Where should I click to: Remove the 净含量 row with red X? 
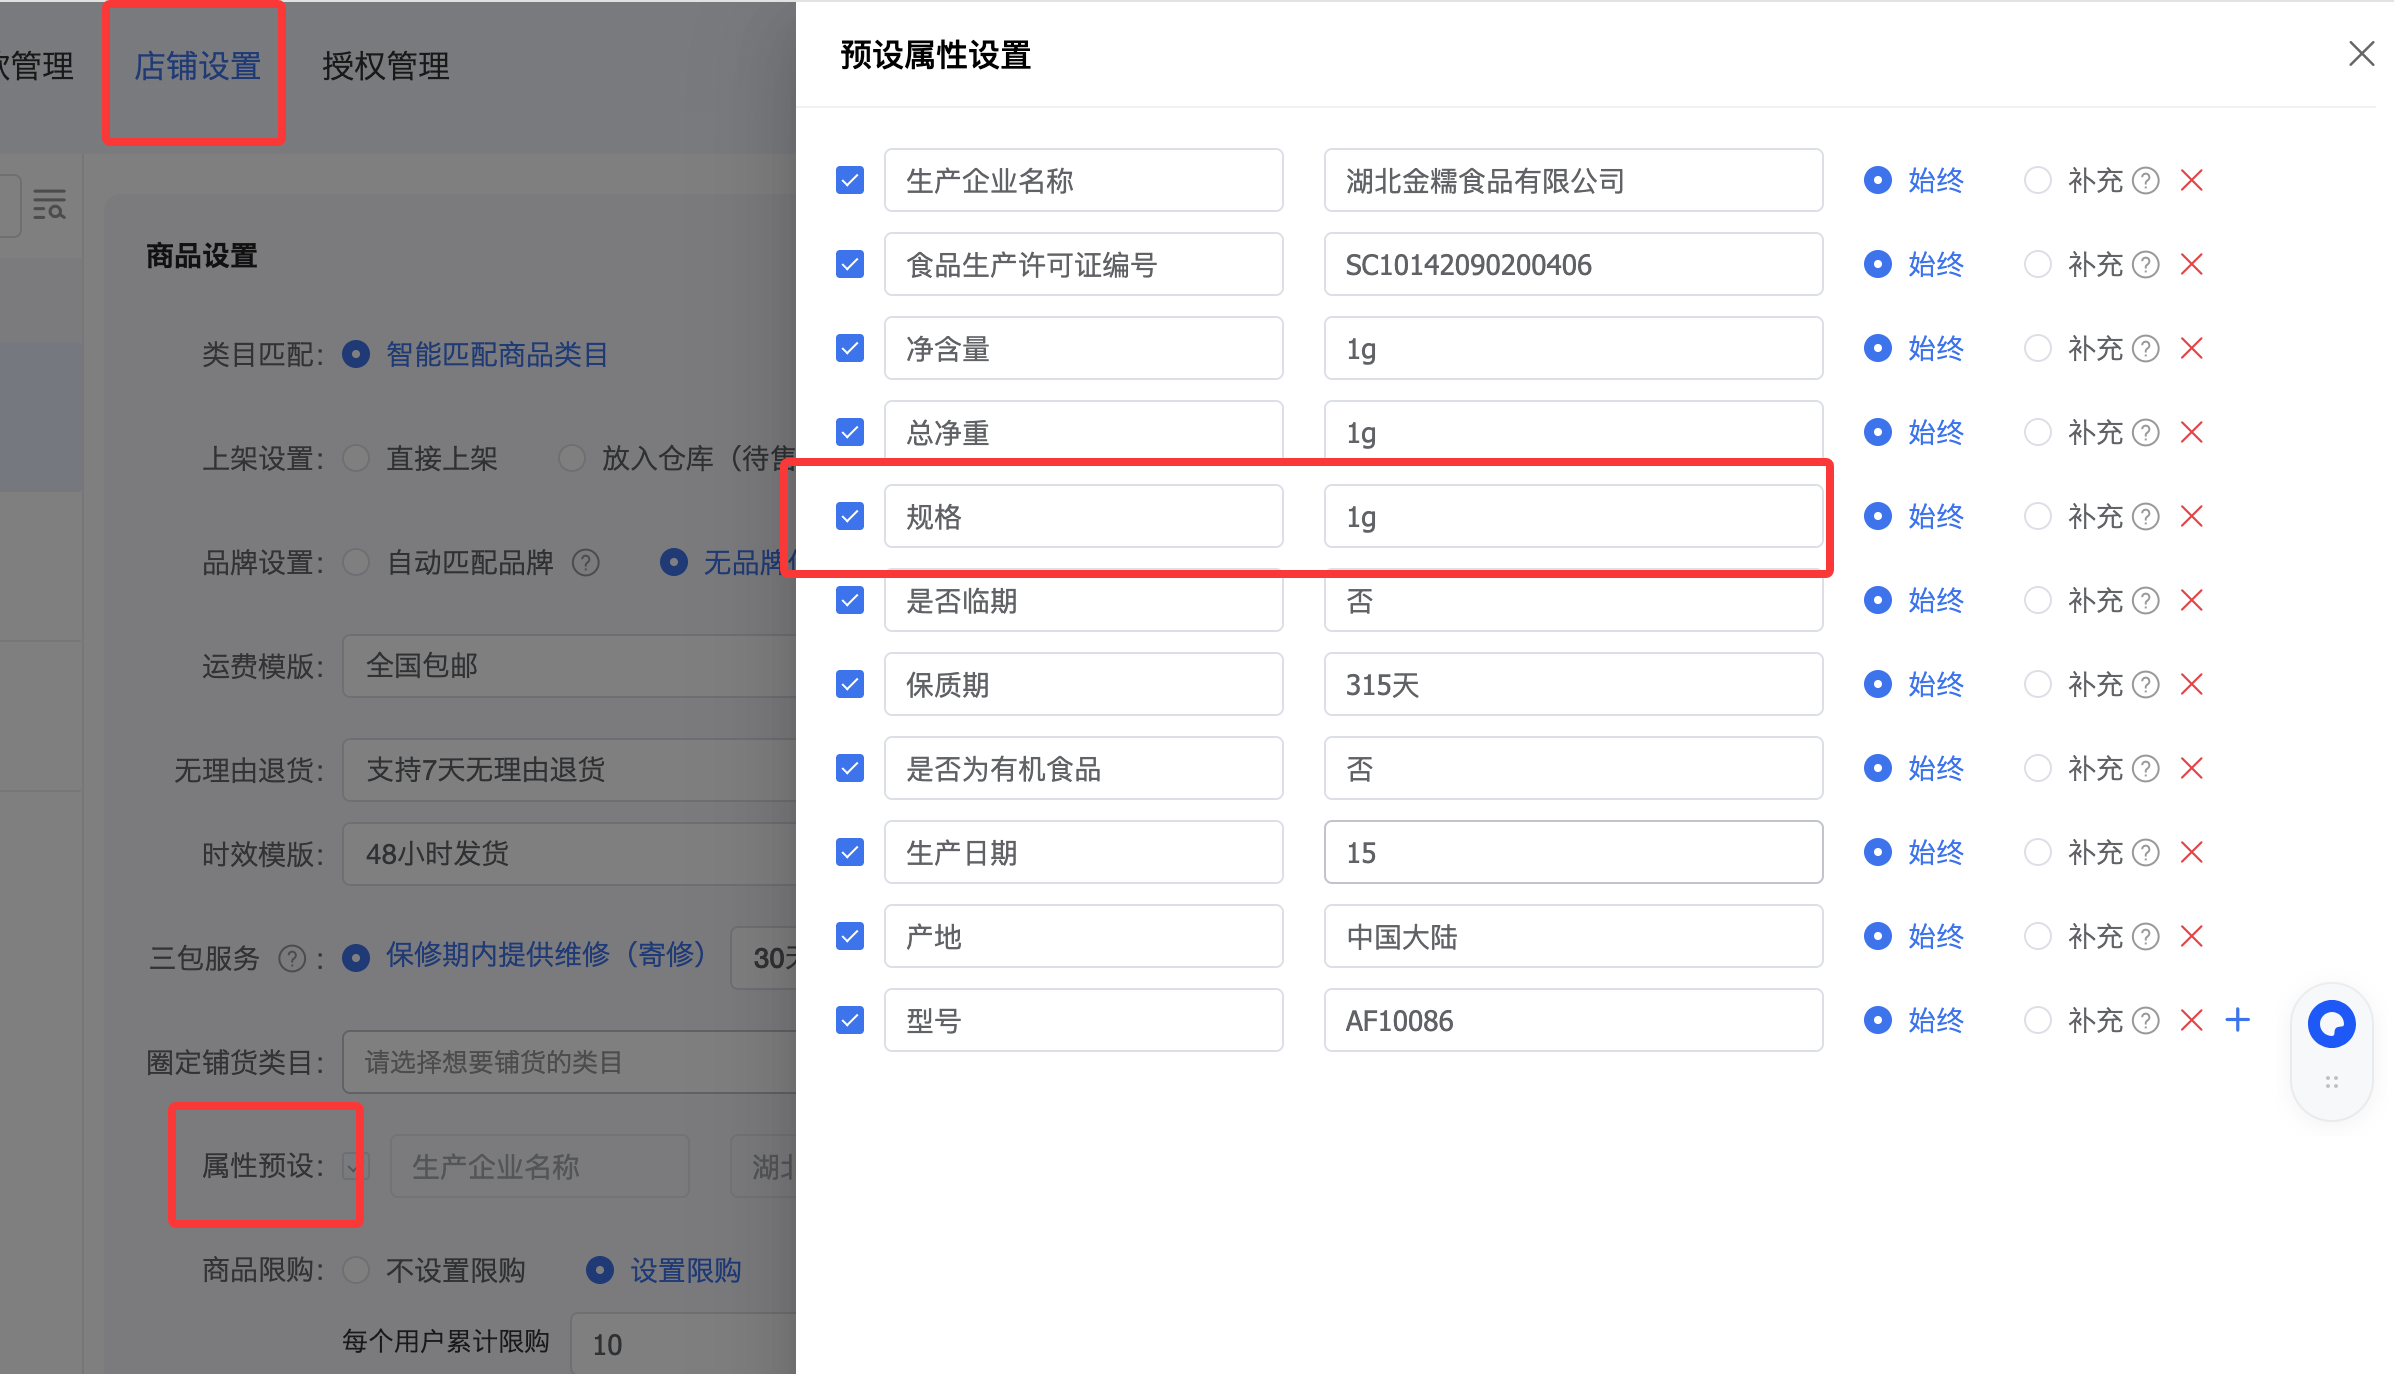pos(2191,349)
